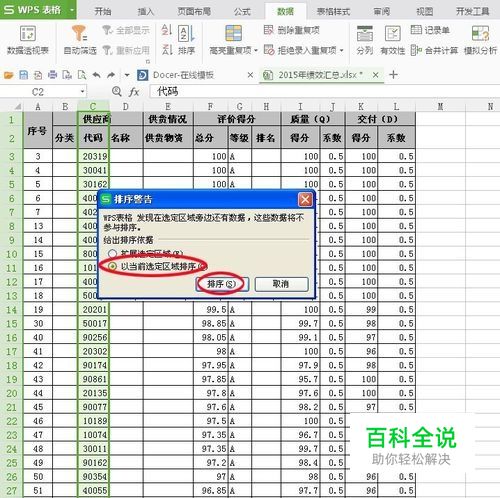
Task: Expand the 拒绝录入重复项 dropdown arrow
Action: point(342,51)
